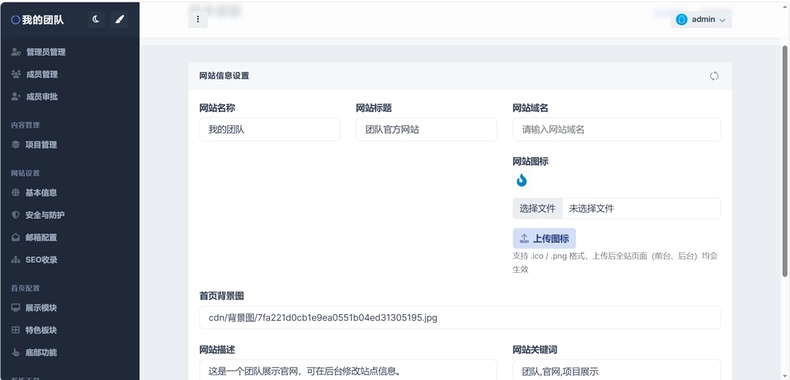
Task: Click 底部功能 hand icon
Action: coord(16,353)
